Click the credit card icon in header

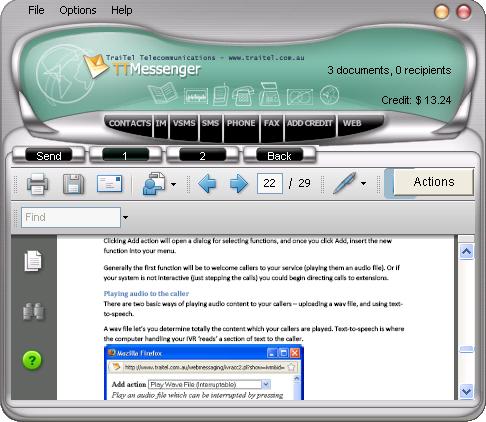(300, 97)
